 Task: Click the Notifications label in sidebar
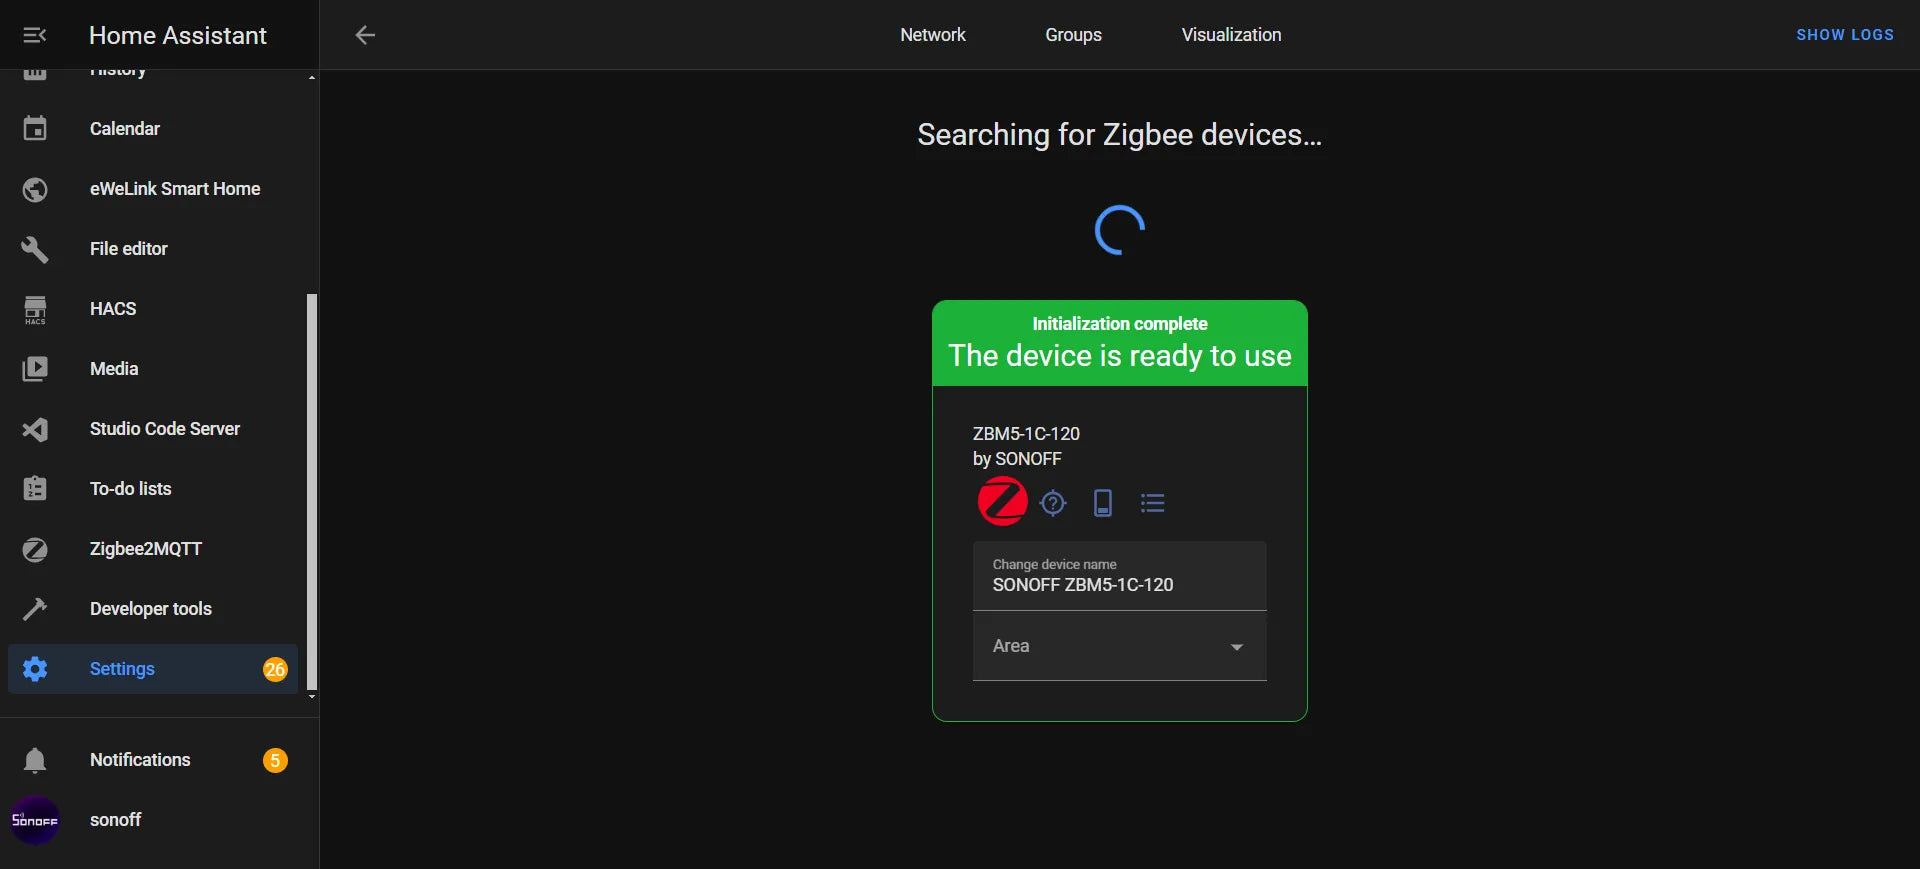point(140,760)
